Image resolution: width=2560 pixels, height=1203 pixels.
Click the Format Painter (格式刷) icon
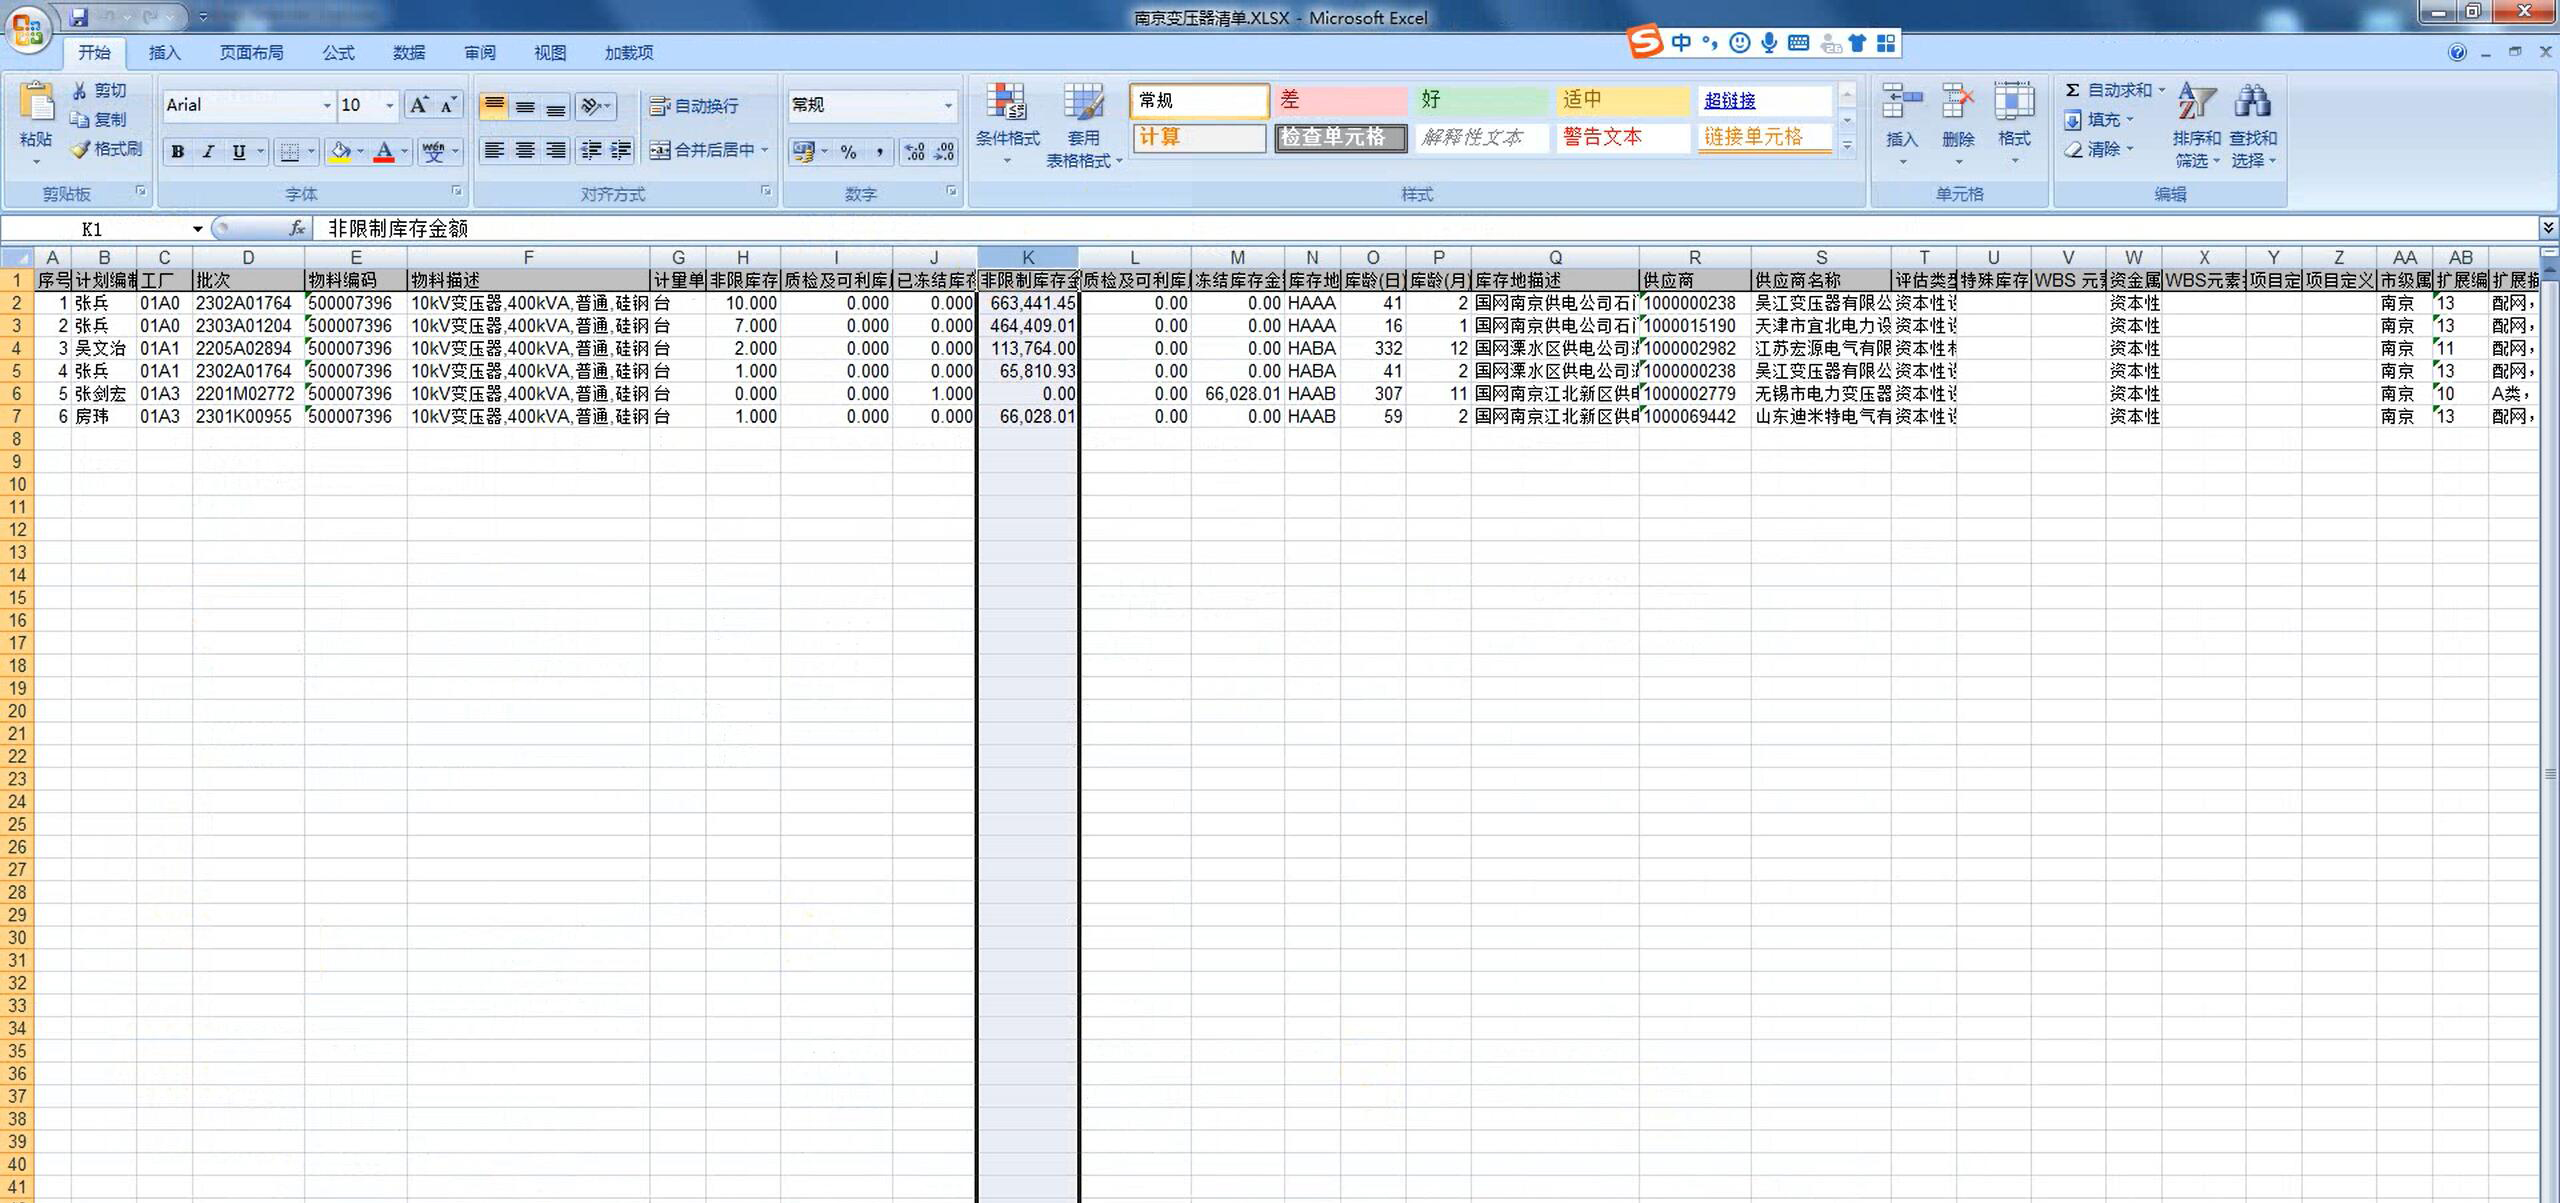coord(81,149)
